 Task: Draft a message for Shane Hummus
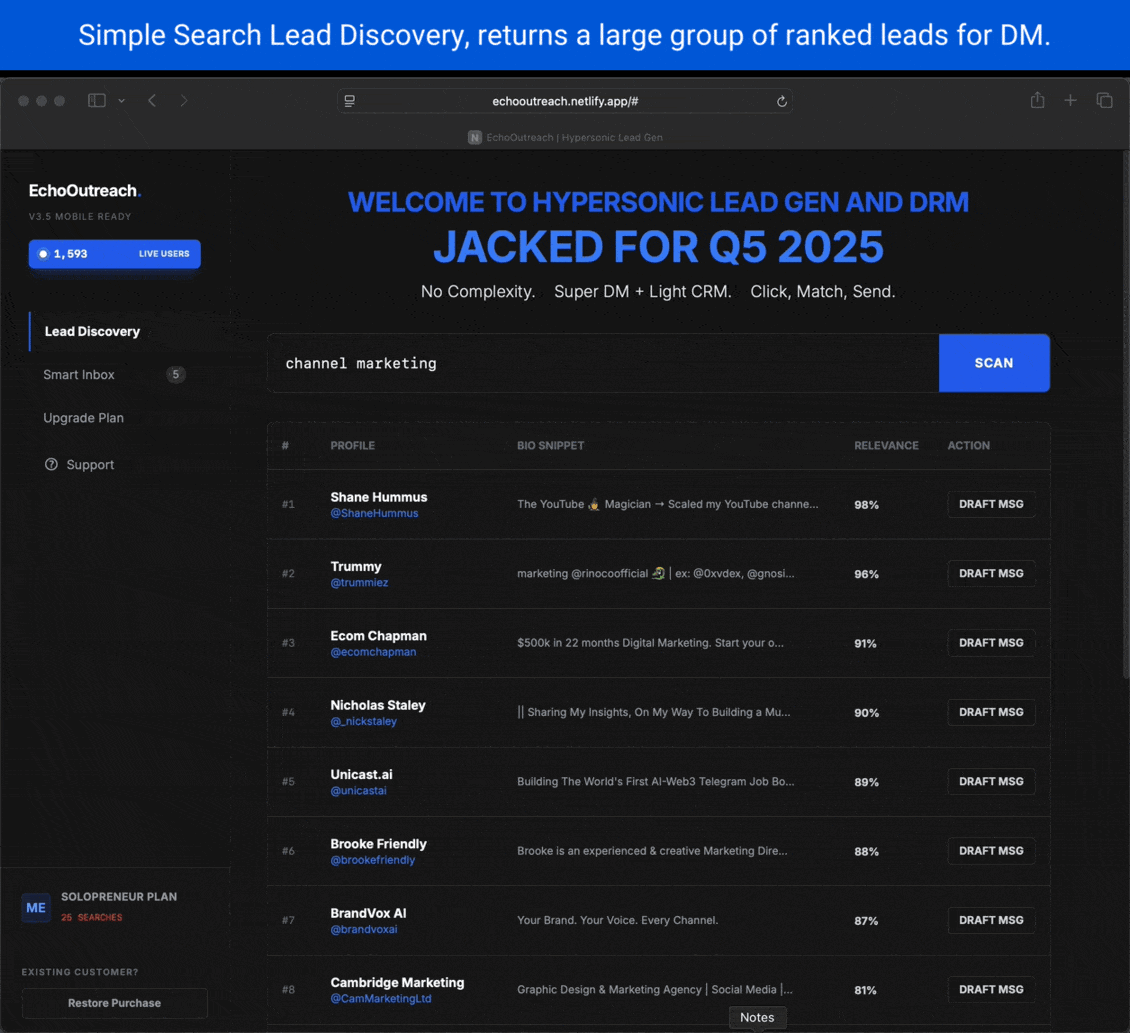(x=991, y=505)
